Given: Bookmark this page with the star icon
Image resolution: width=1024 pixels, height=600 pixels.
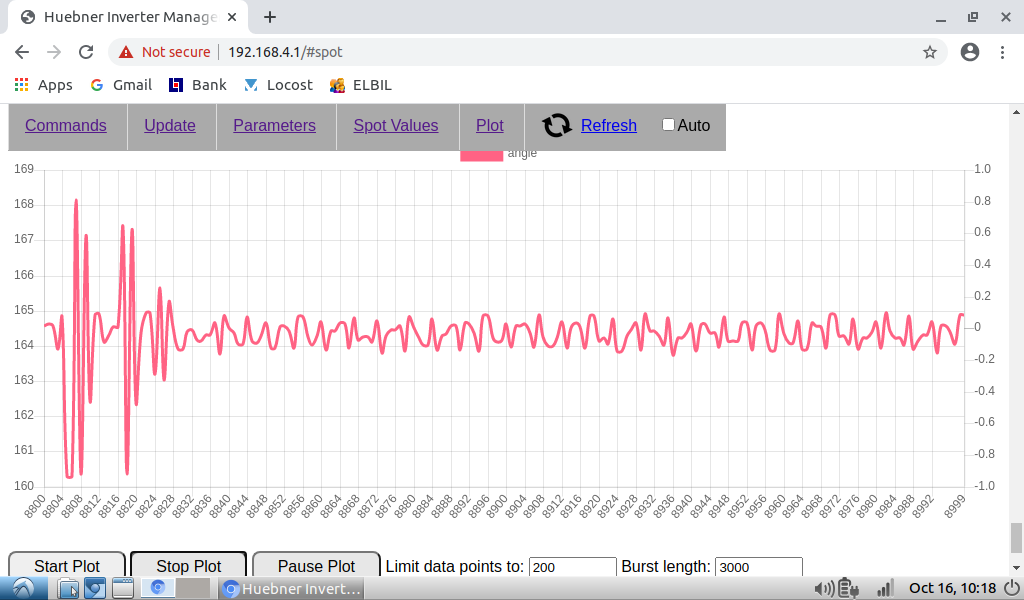Looking at the screenshot, I should point(929,52).
